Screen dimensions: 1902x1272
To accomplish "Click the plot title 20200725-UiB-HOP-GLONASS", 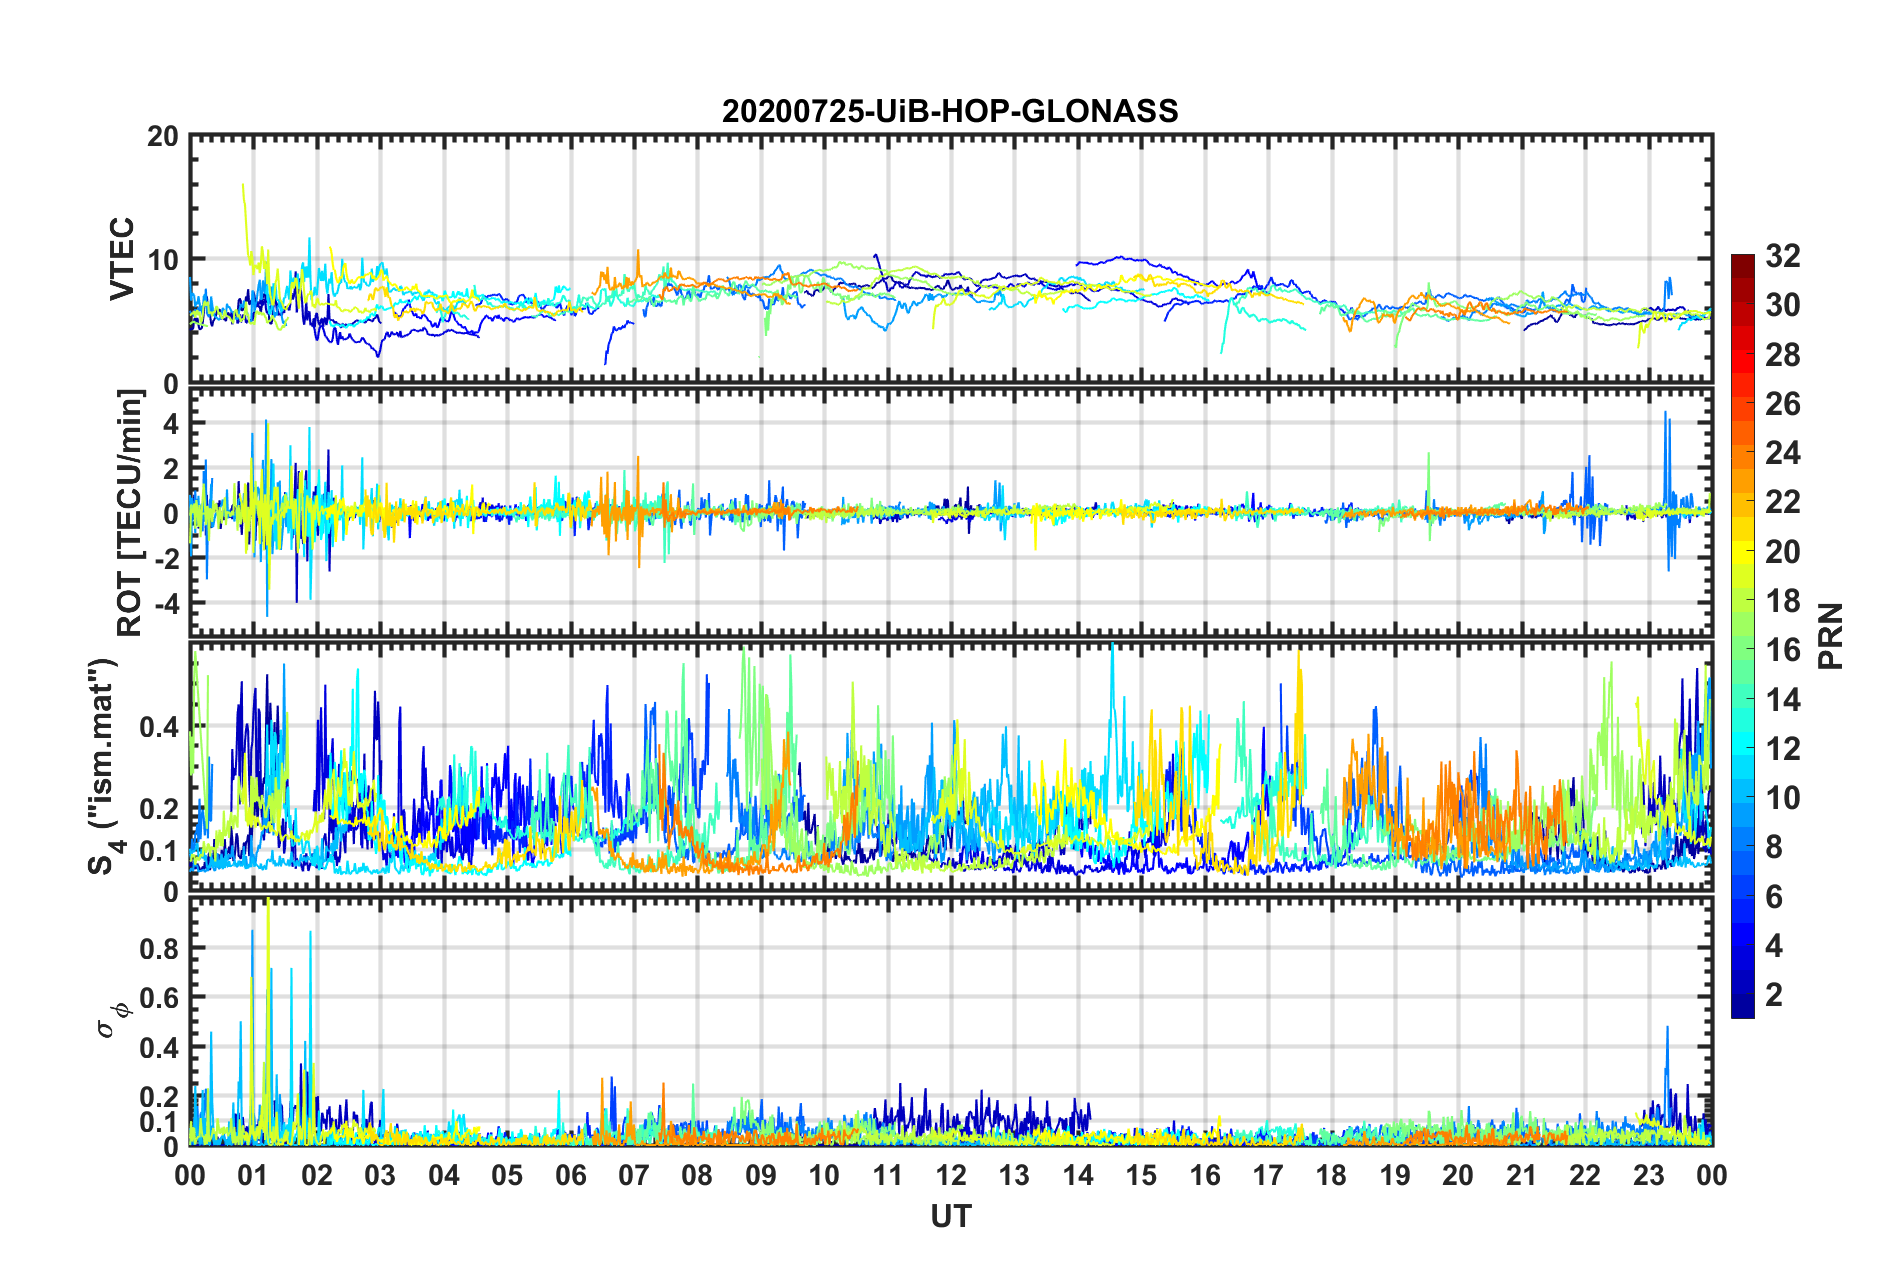I will click(x=950, y=111).
